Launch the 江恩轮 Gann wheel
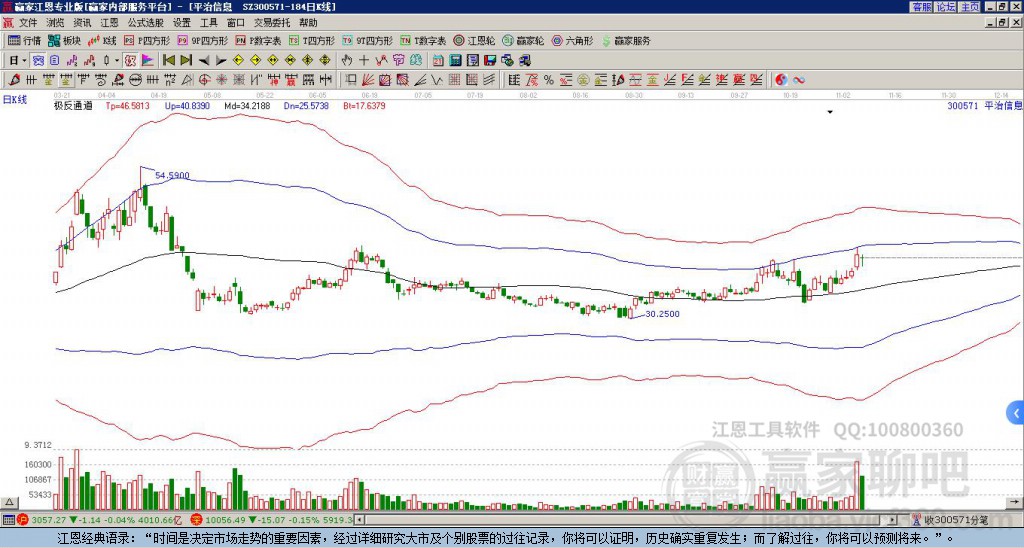The height and width of the screenshot is (548, 1024). pos(474,40)
